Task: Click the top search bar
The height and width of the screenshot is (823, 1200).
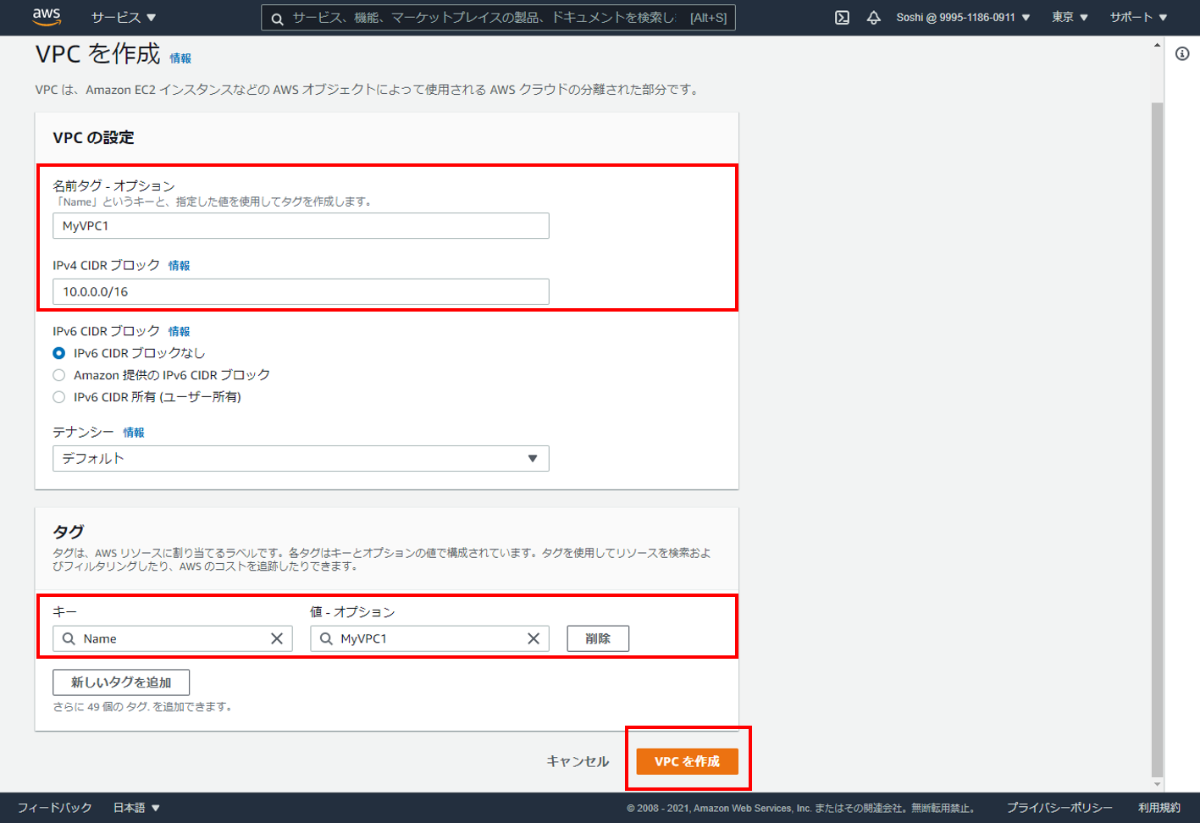Action: point(498,18)
